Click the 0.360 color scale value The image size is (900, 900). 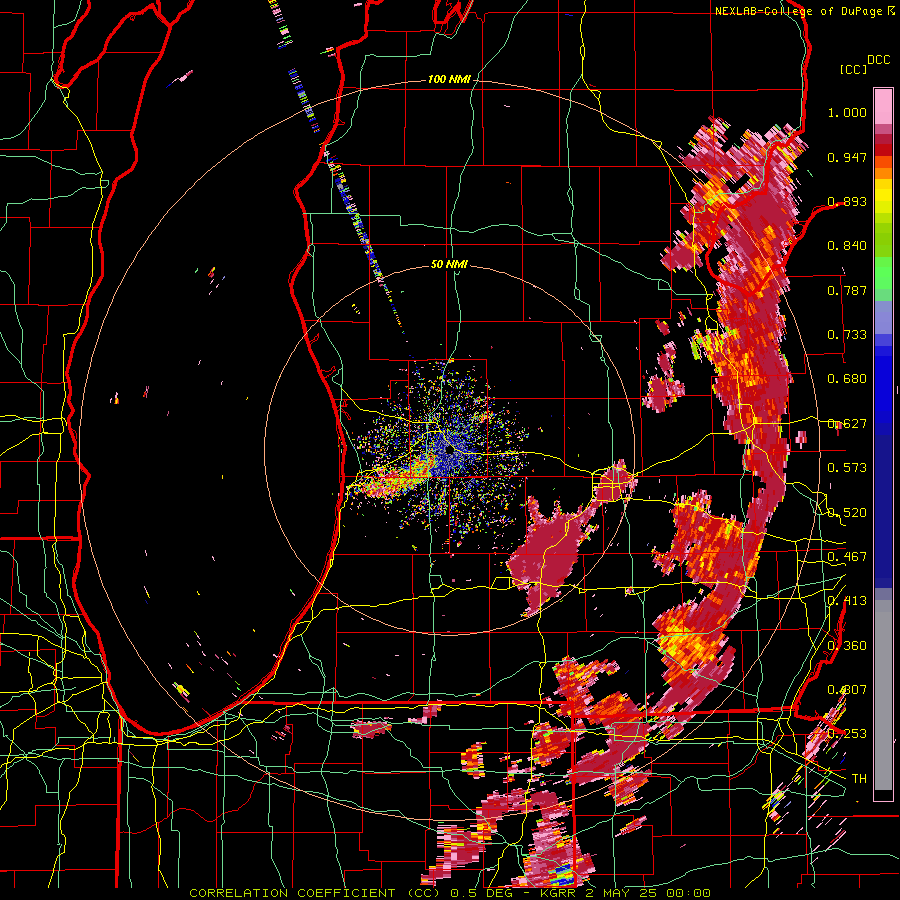pyautogui.click(x=847, y=646)
